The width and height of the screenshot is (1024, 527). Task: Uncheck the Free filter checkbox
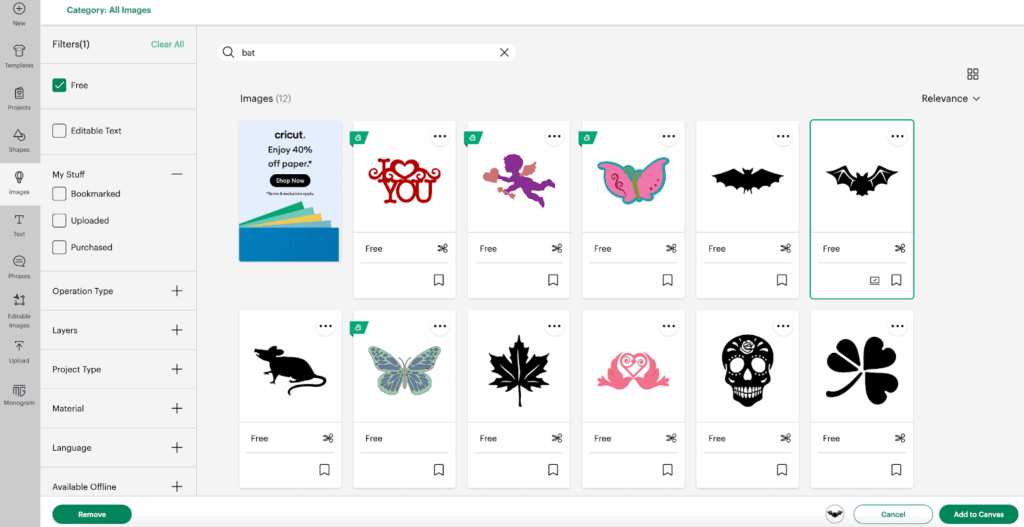(x=60, y=86)
